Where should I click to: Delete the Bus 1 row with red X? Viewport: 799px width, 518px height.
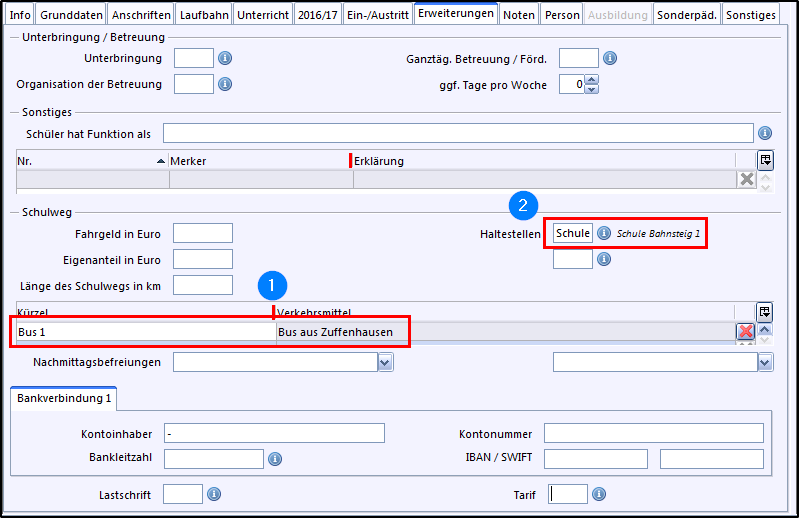coord(746,332)
